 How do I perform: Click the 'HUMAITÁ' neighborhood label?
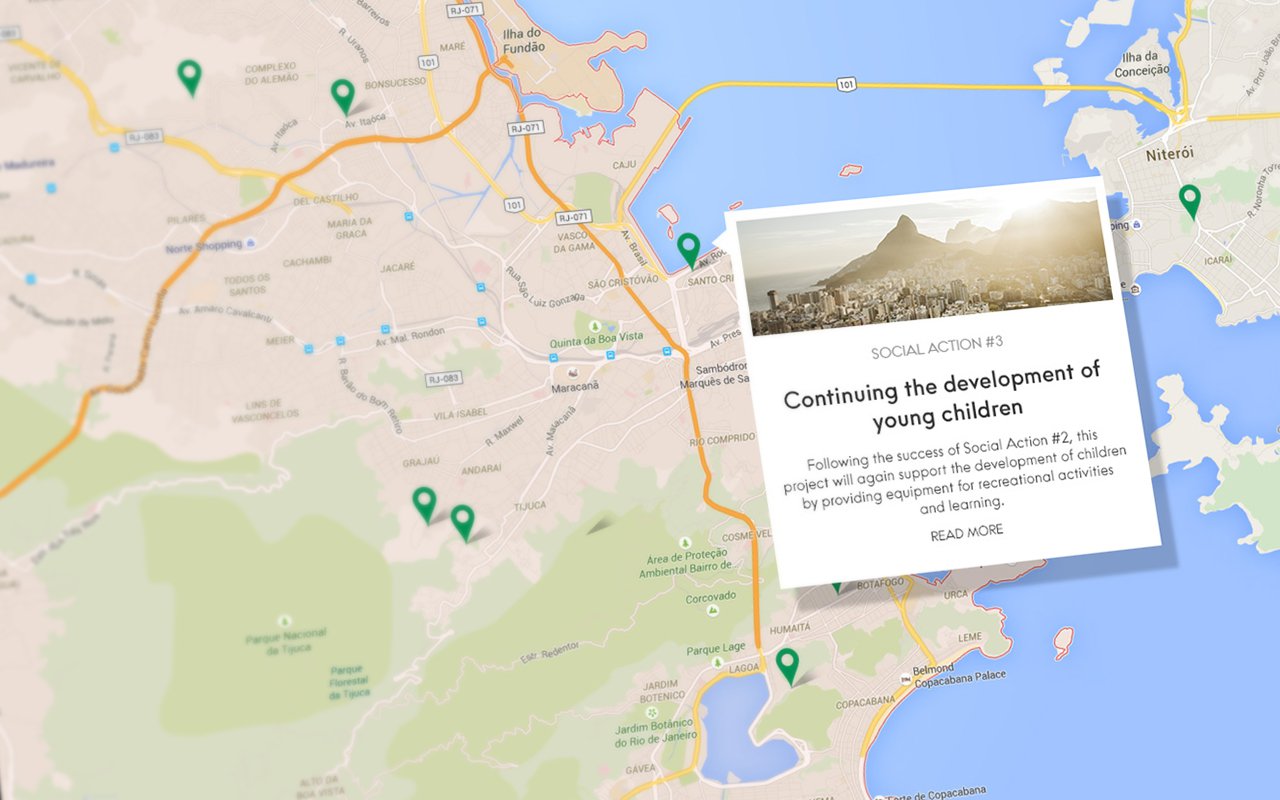pos(789,628)
